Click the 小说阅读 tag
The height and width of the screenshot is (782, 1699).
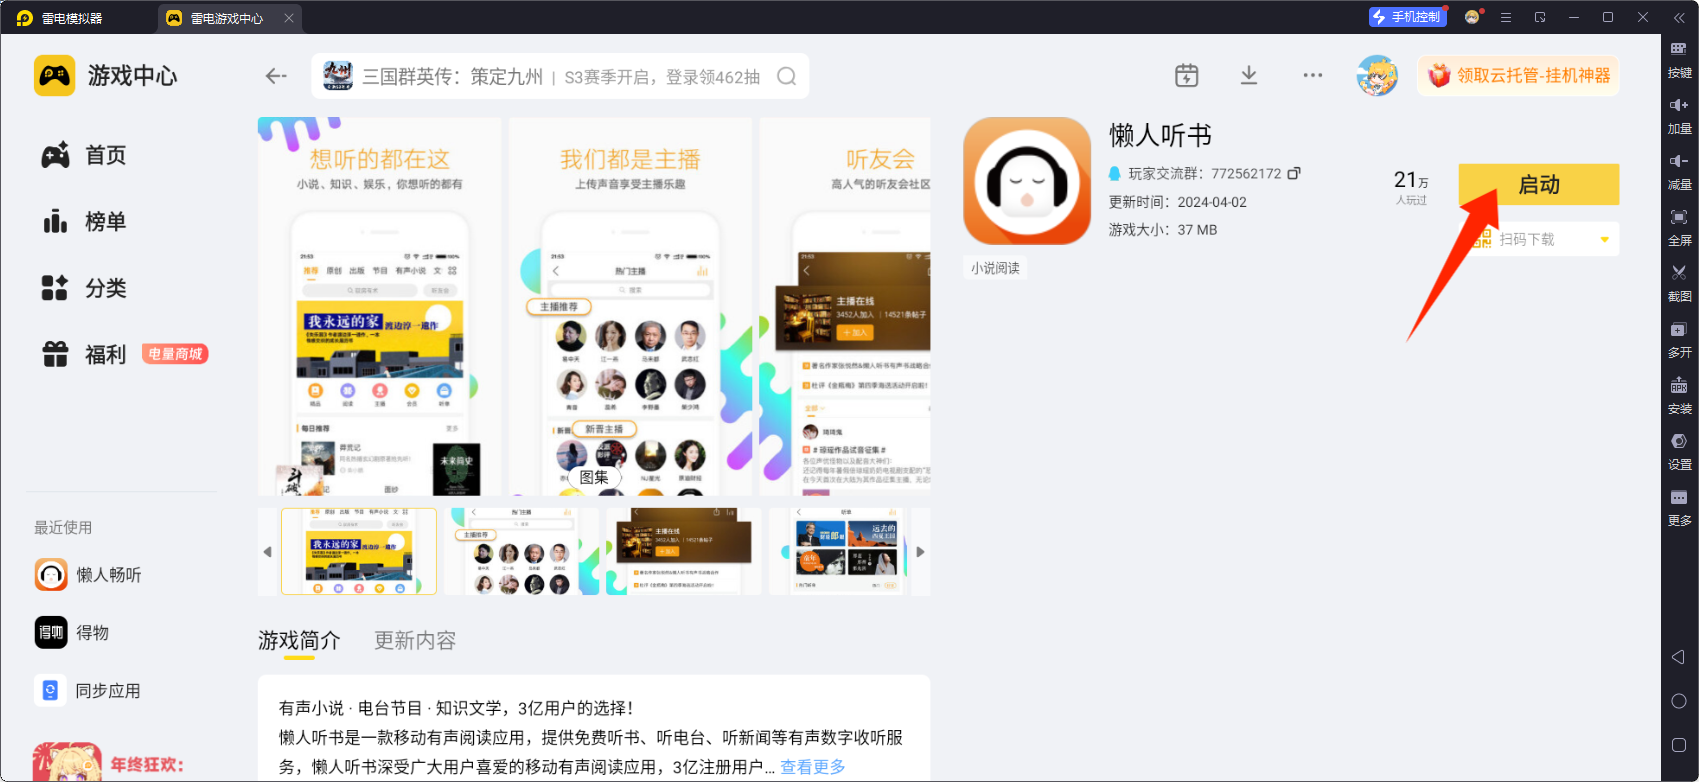pos(995,268)
